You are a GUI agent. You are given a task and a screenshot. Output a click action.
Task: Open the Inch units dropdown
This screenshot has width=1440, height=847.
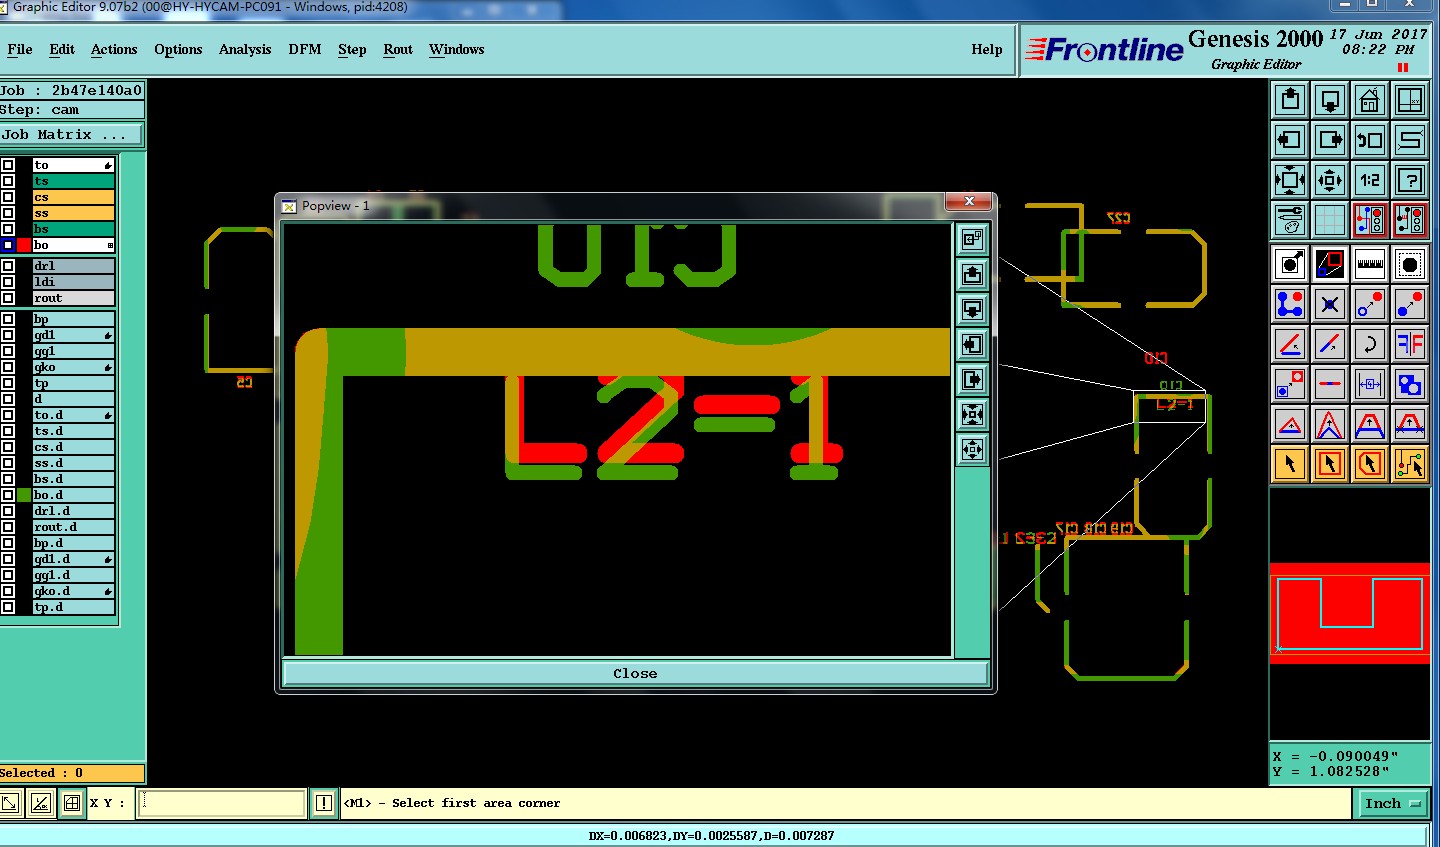click(1392, 803)
